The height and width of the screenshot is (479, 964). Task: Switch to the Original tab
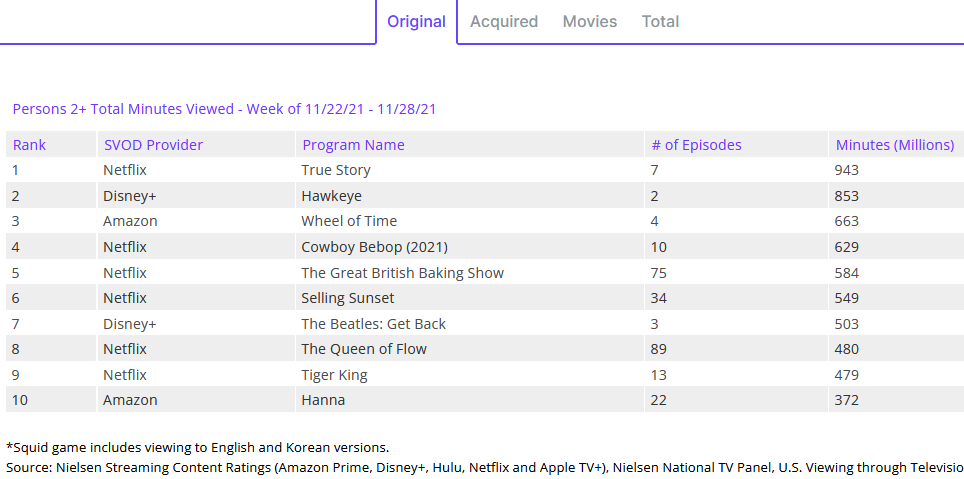click(x=416, y=21)
